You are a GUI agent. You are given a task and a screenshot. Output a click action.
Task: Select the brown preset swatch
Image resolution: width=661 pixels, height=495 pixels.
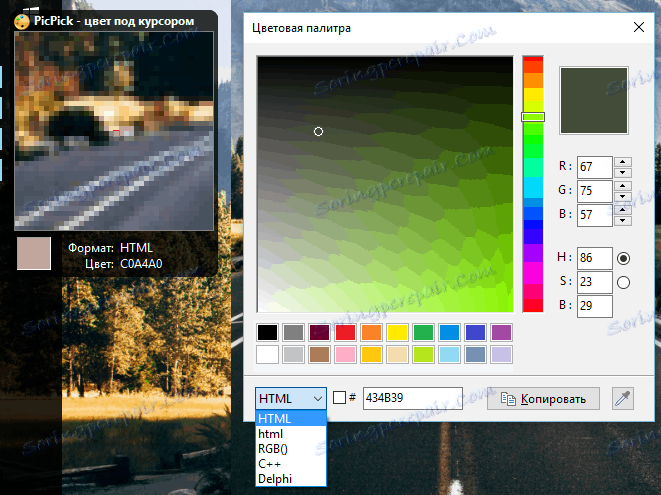point(320,355)
